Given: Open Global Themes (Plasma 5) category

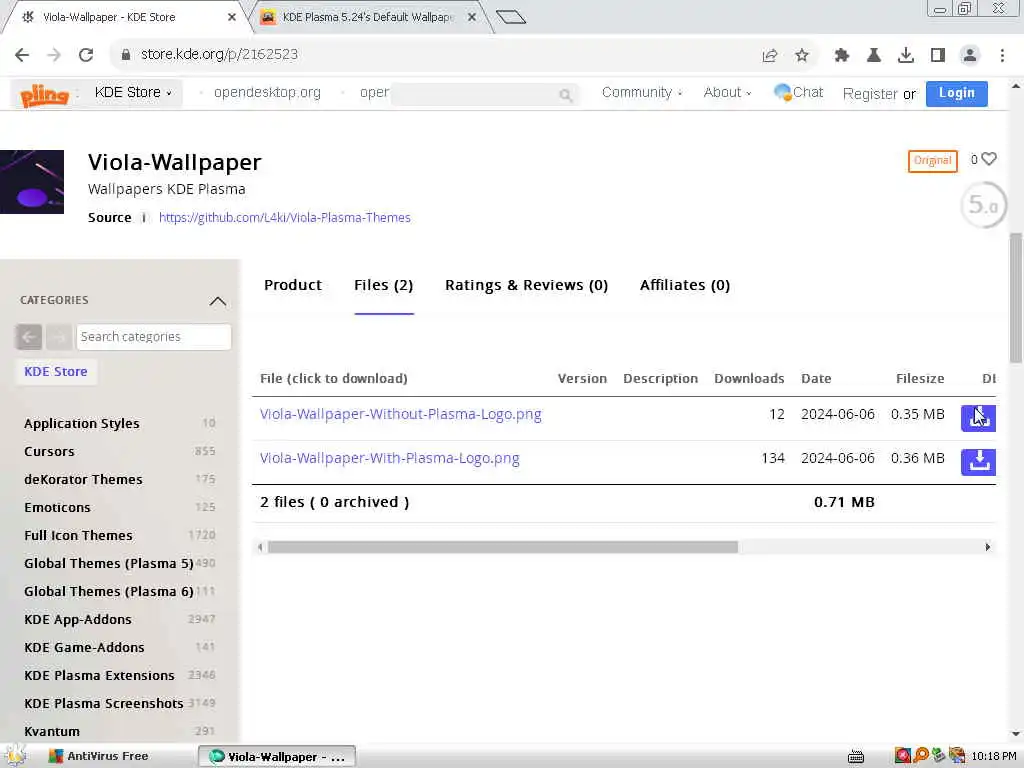Looking at the screenshot, I should pos(108,564).
